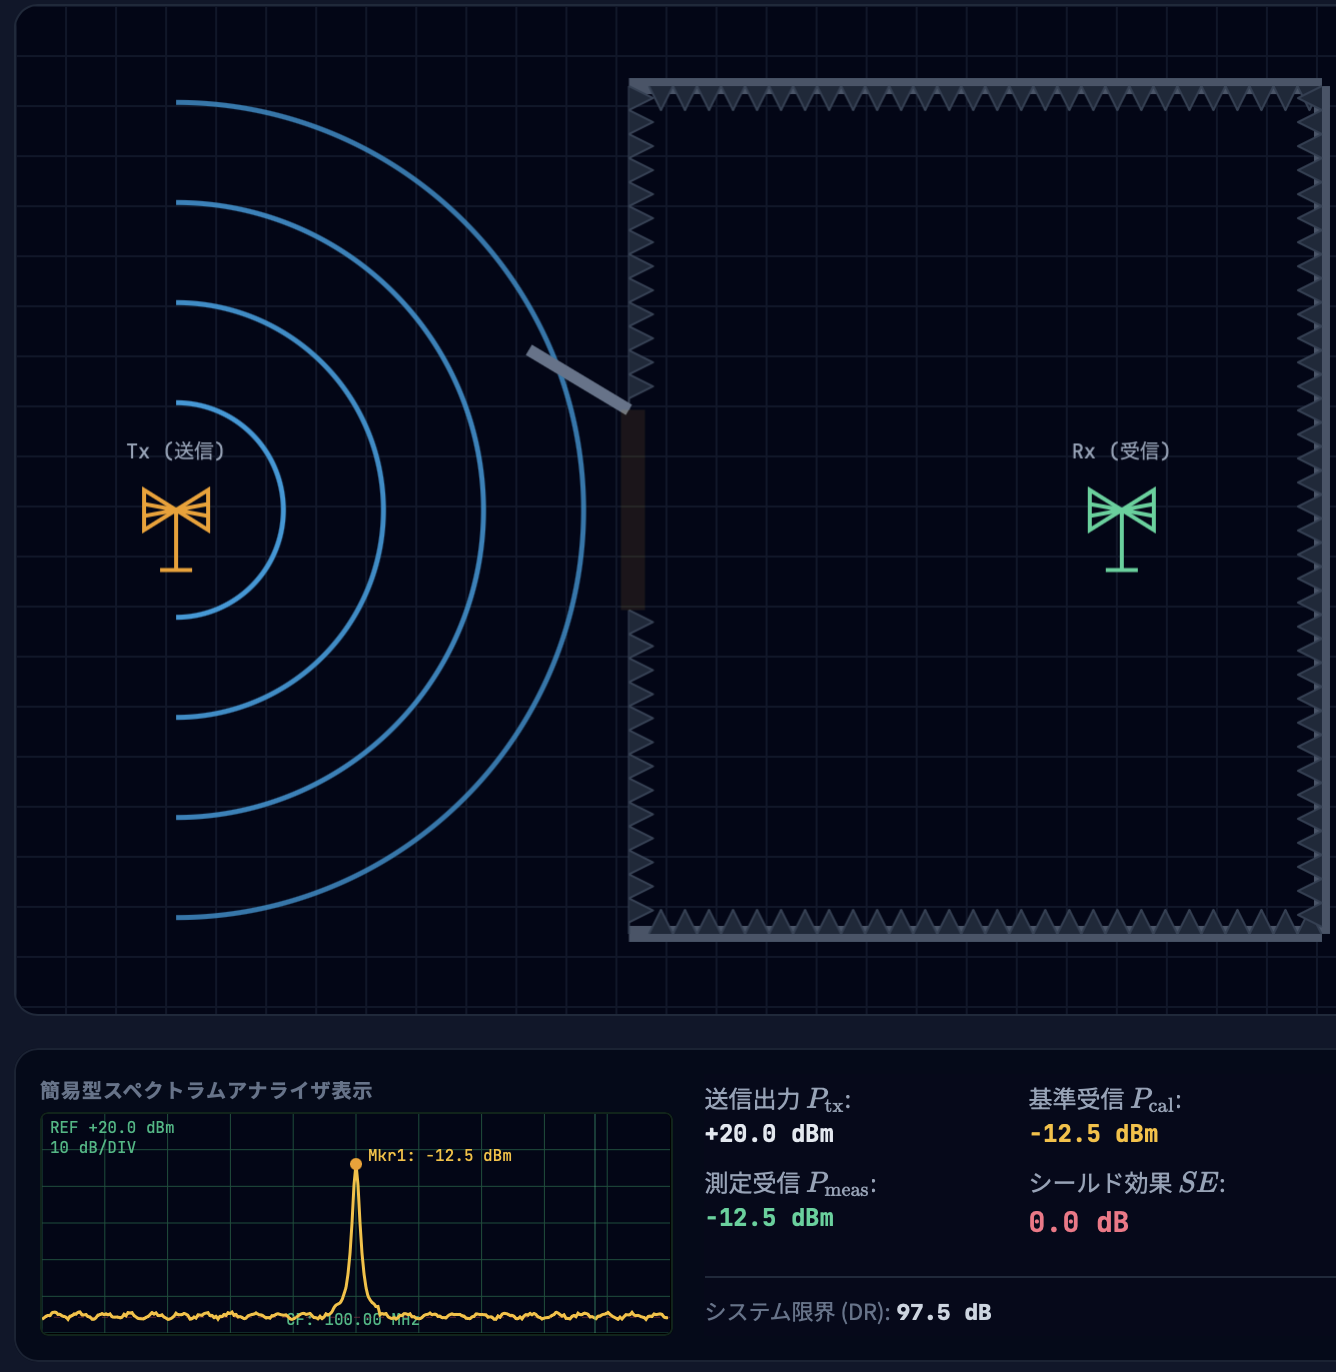The height and width of the screenshot is (1372, 1336).
Task: Click the 送信出力 Ptx label
Action: 778,1100
